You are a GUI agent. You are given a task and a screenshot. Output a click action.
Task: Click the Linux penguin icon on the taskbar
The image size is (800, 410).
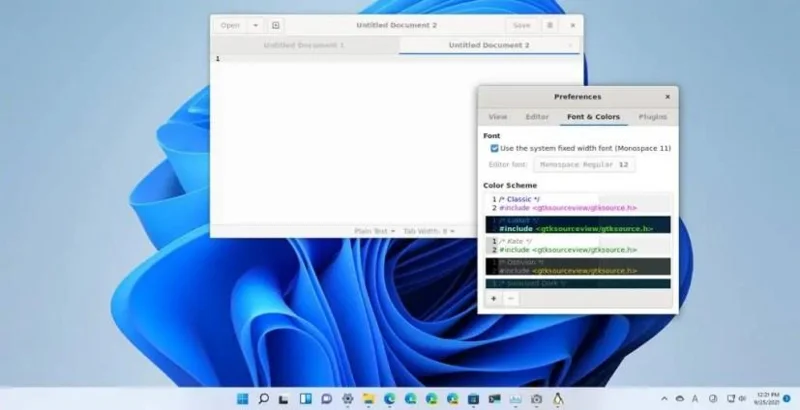click(558, 399)
